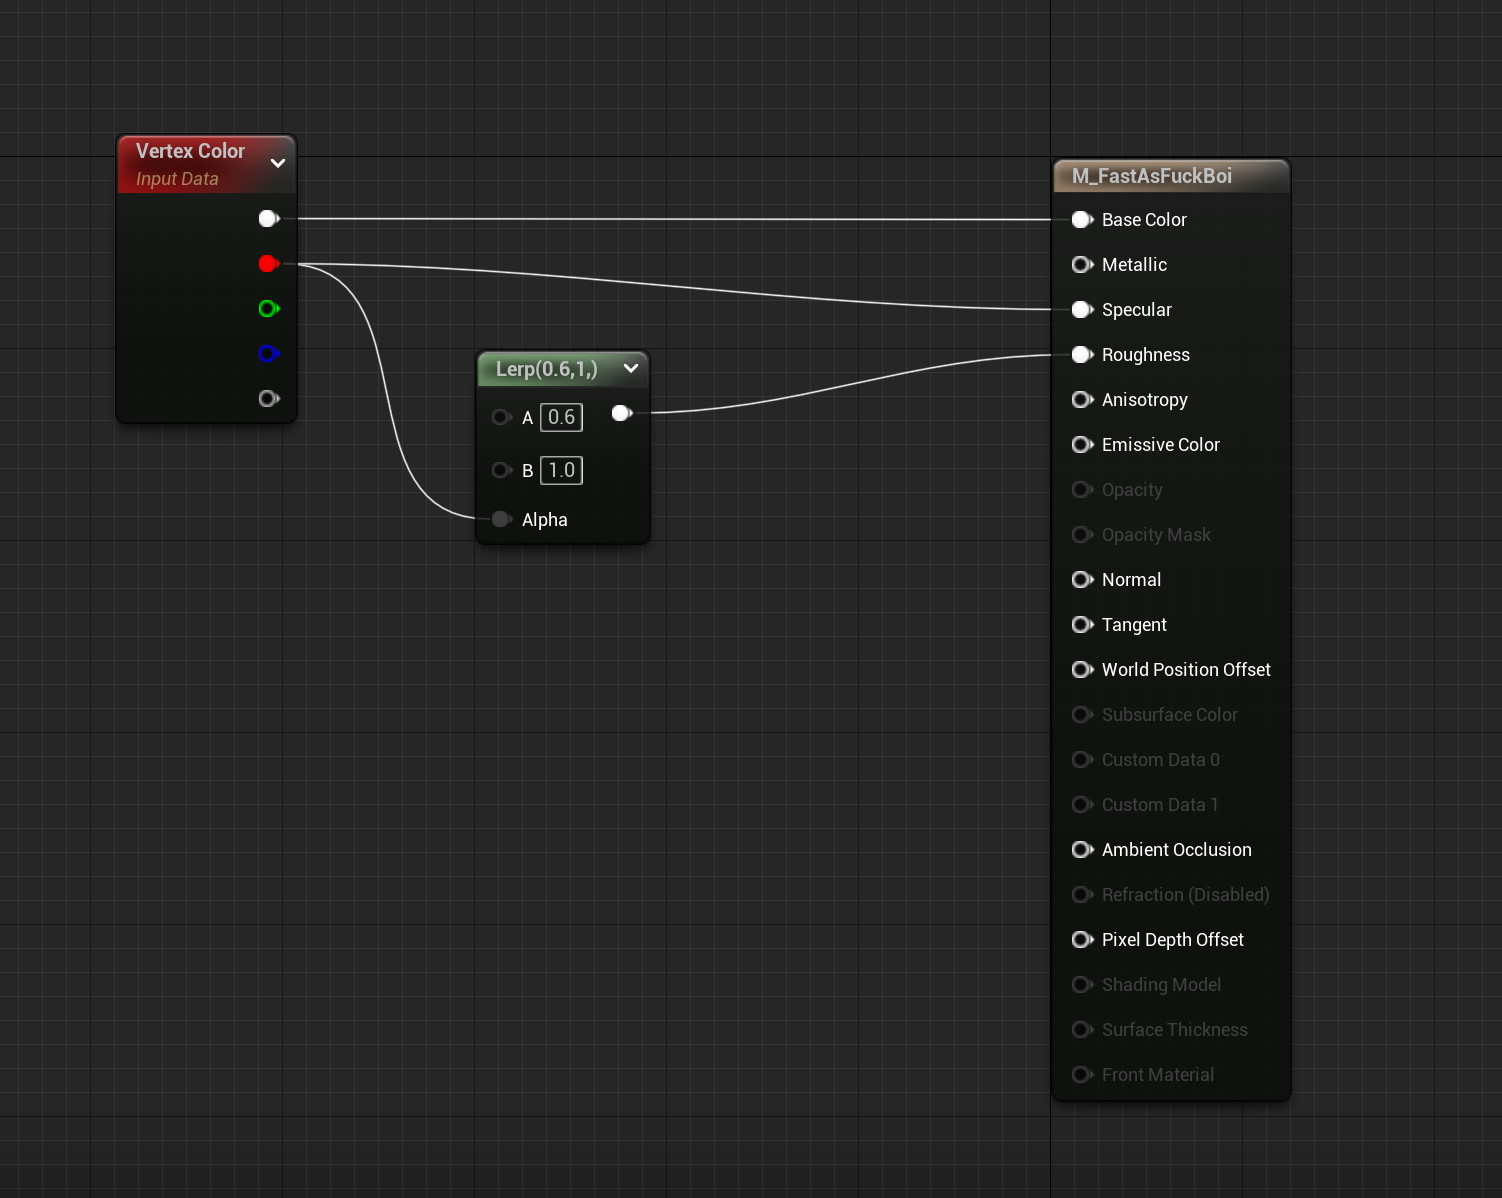Click the Lerp node output pin
This screenshot has height=1198, width=1502.
(622, 413)
